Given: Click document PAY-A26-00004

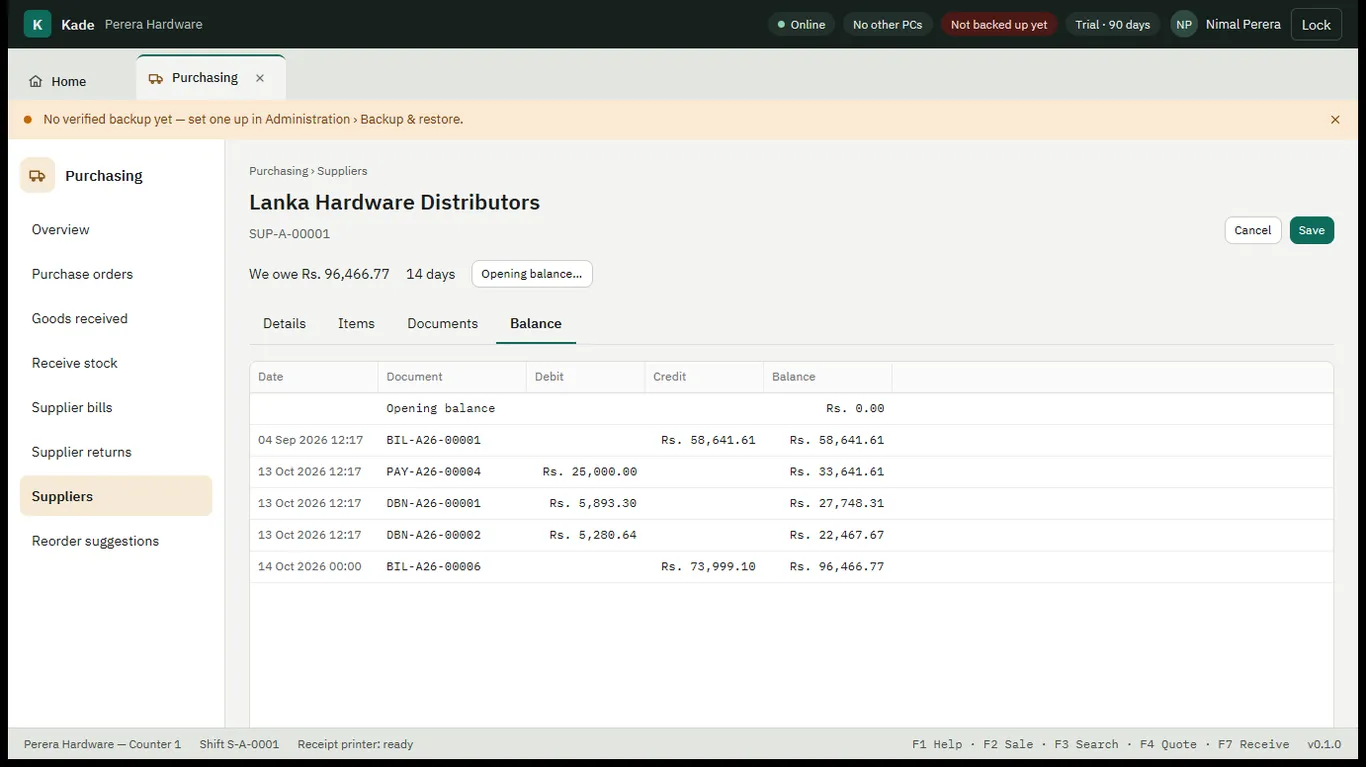Looking at the screenshot, I should tap(434, 471).
